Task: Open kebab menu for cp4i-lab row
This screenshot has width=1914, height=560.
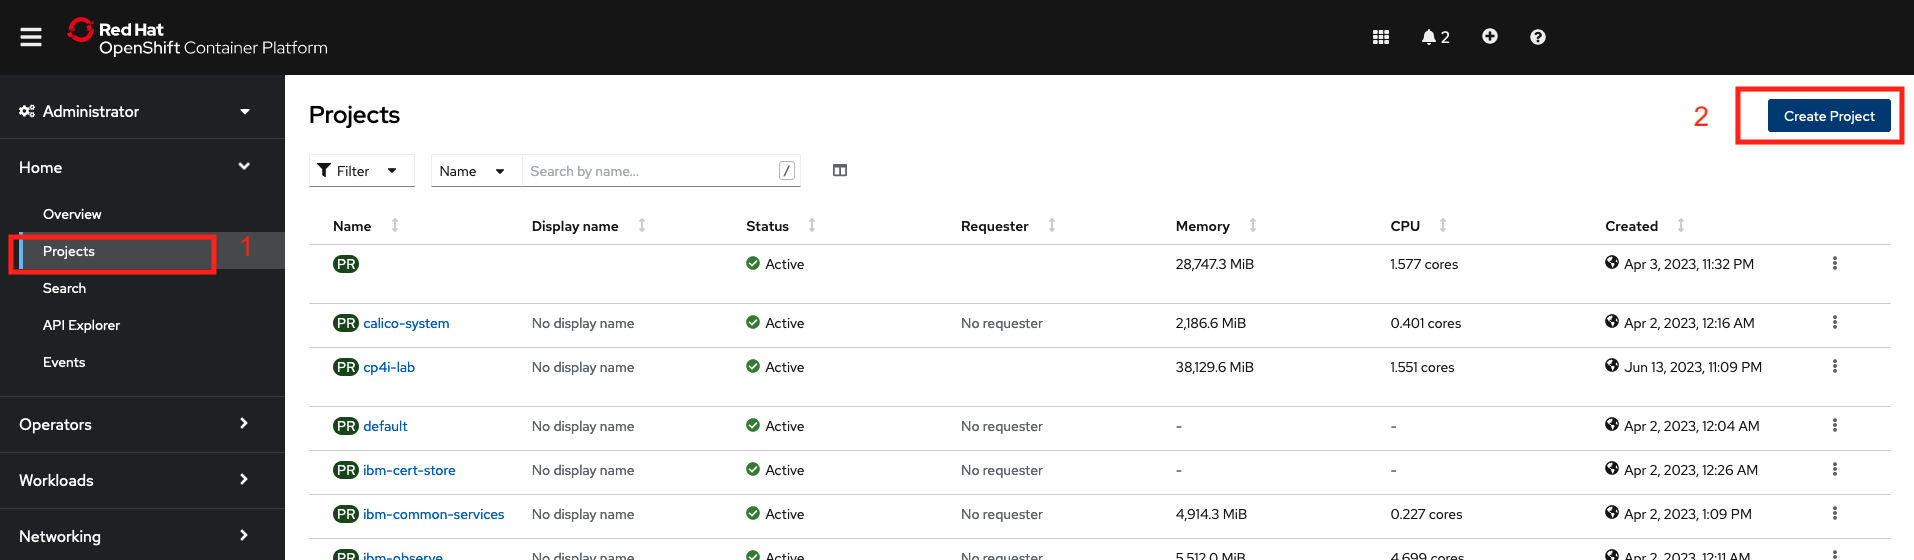Action: coord(1835,366)
